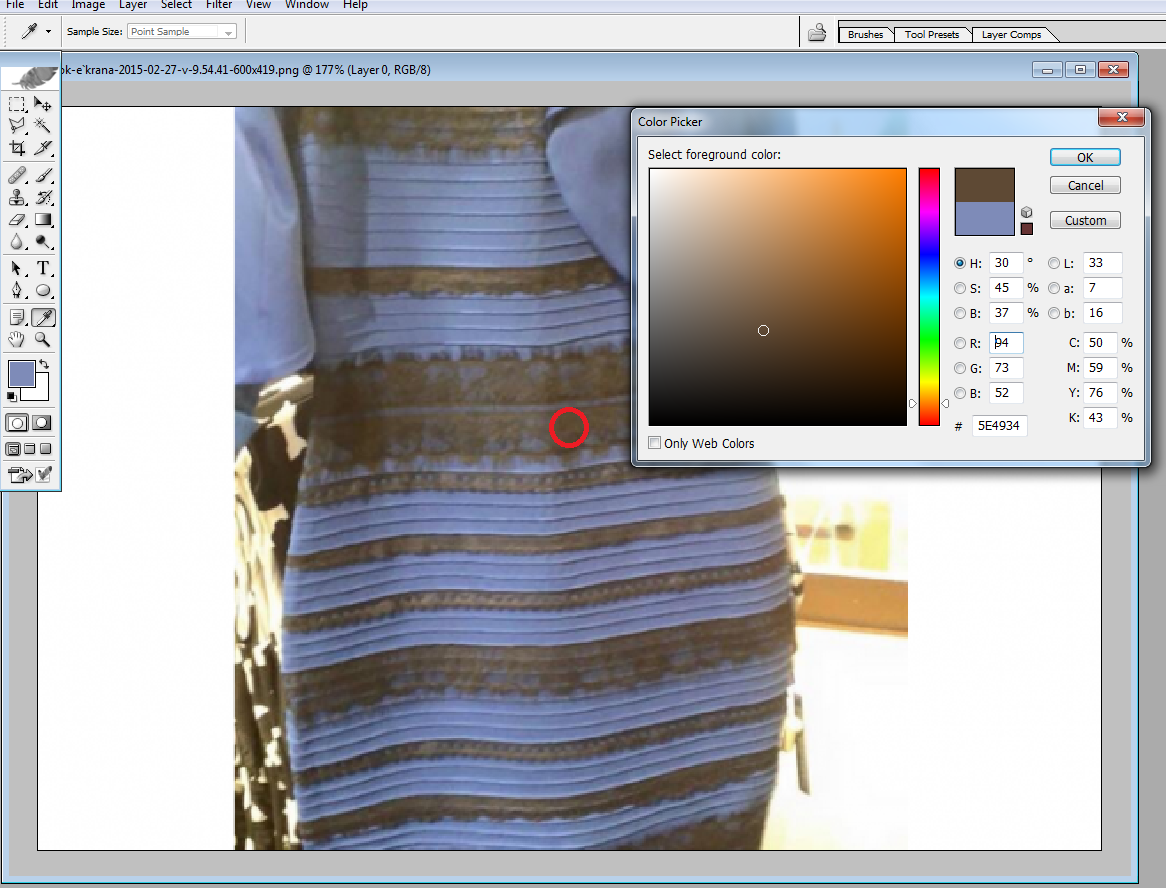Select the Polygonal Lasso tool

(x=17, y=126)
